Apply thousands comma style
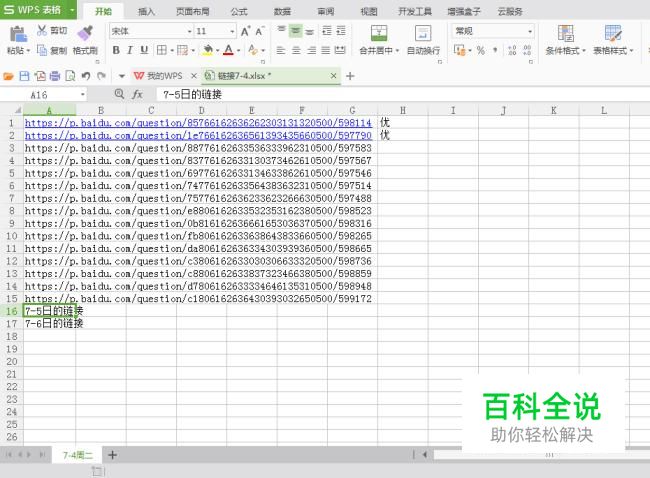 point(495,50)
